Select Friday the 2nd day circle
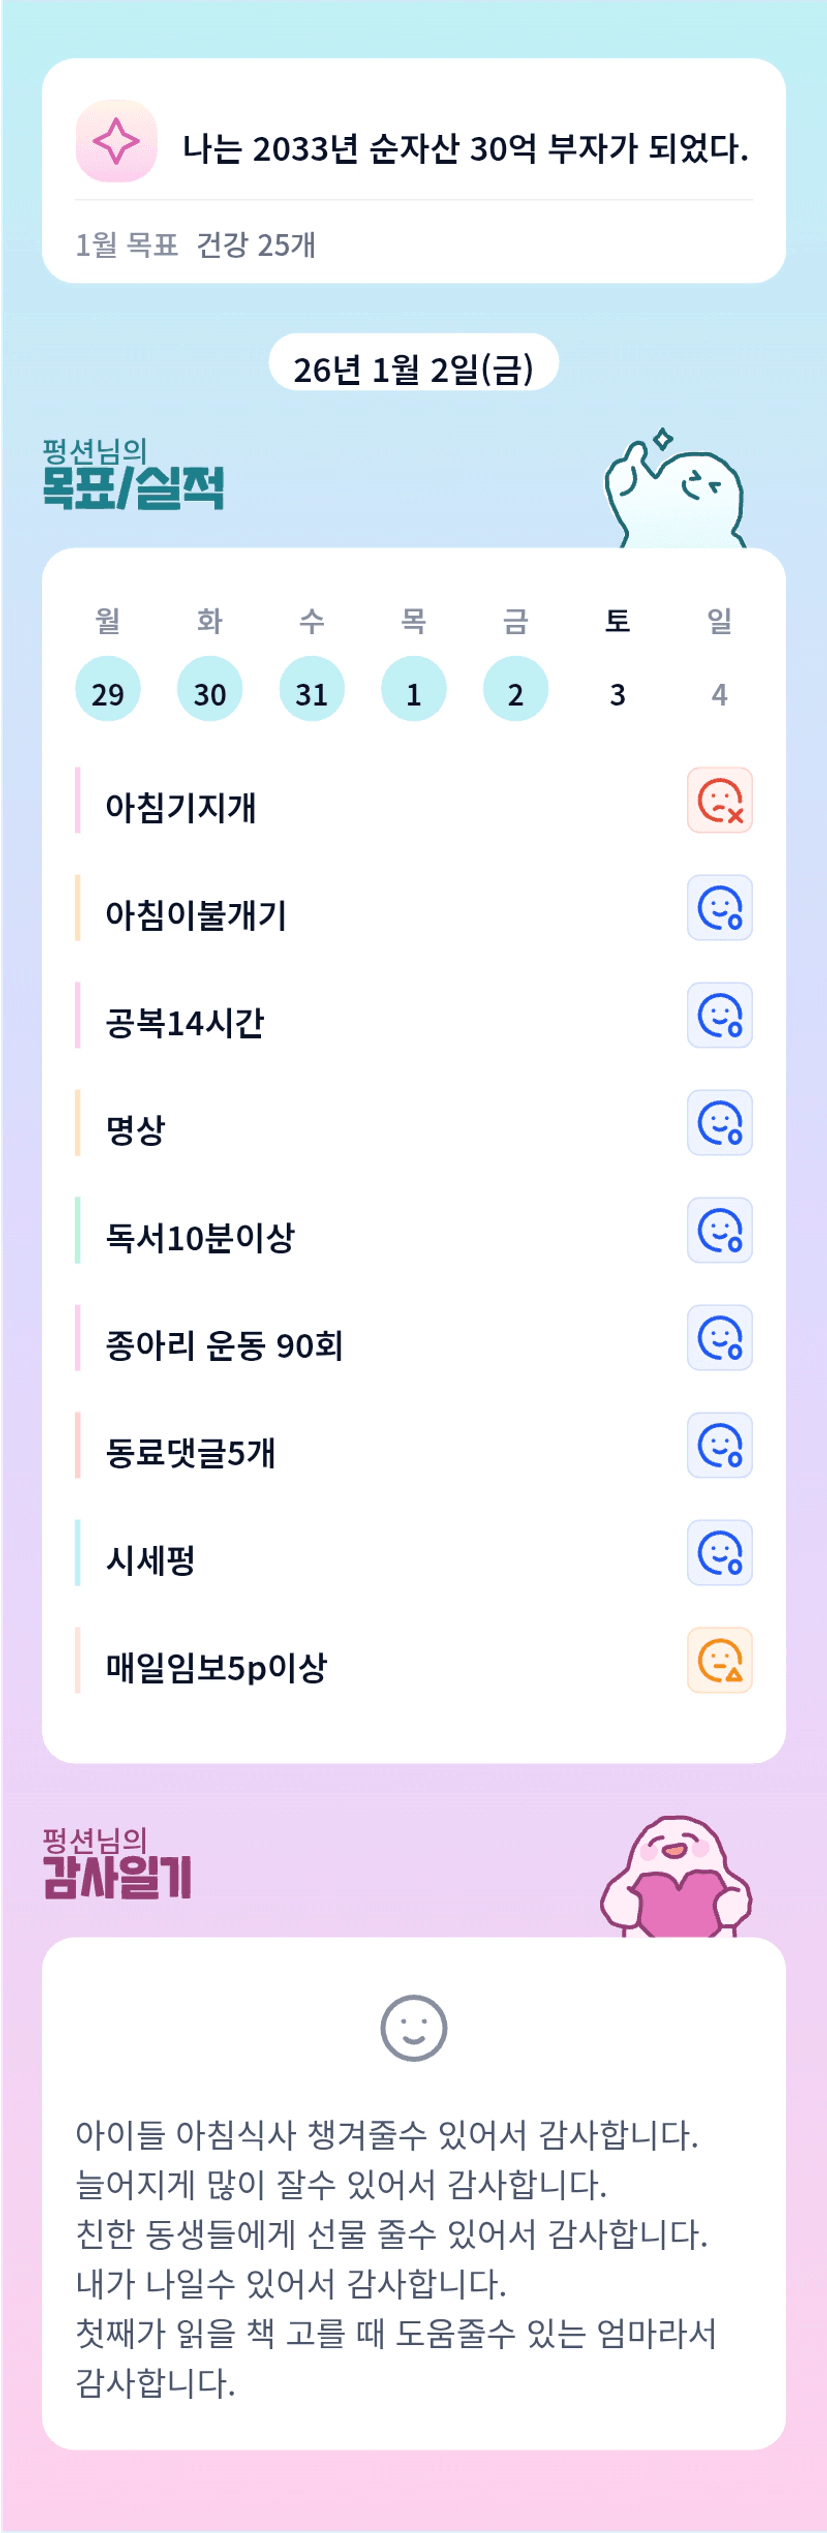Viewport: 827px width, 2533px height. click(x=515, y=689)
